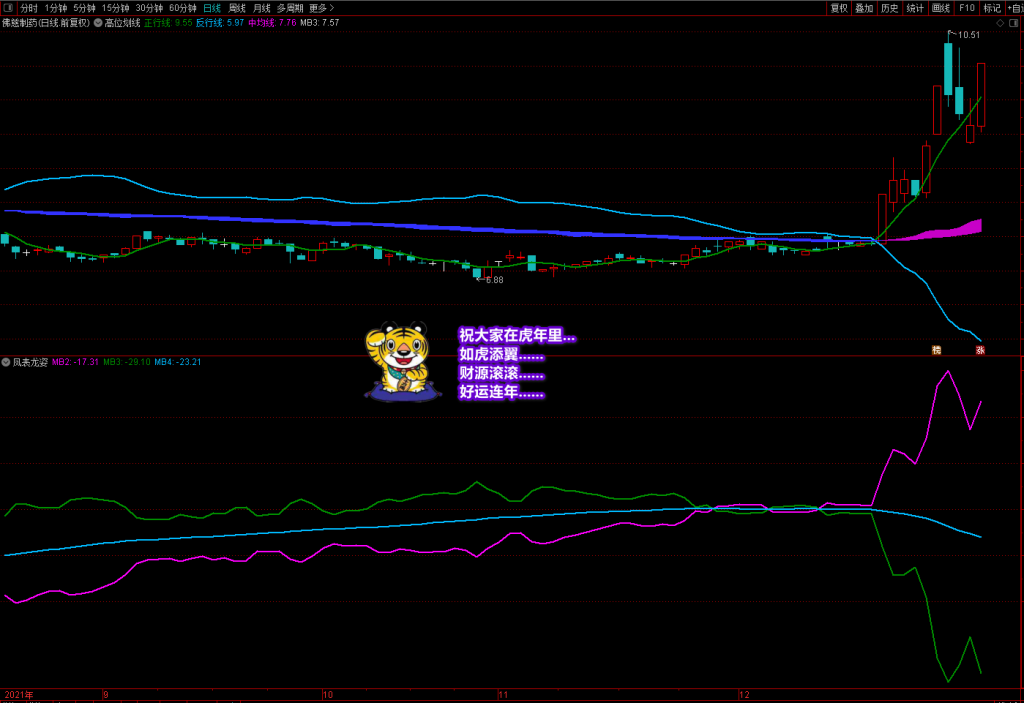
Task: Switch to 分时 intraday view
Action: [x=28, y=8]
